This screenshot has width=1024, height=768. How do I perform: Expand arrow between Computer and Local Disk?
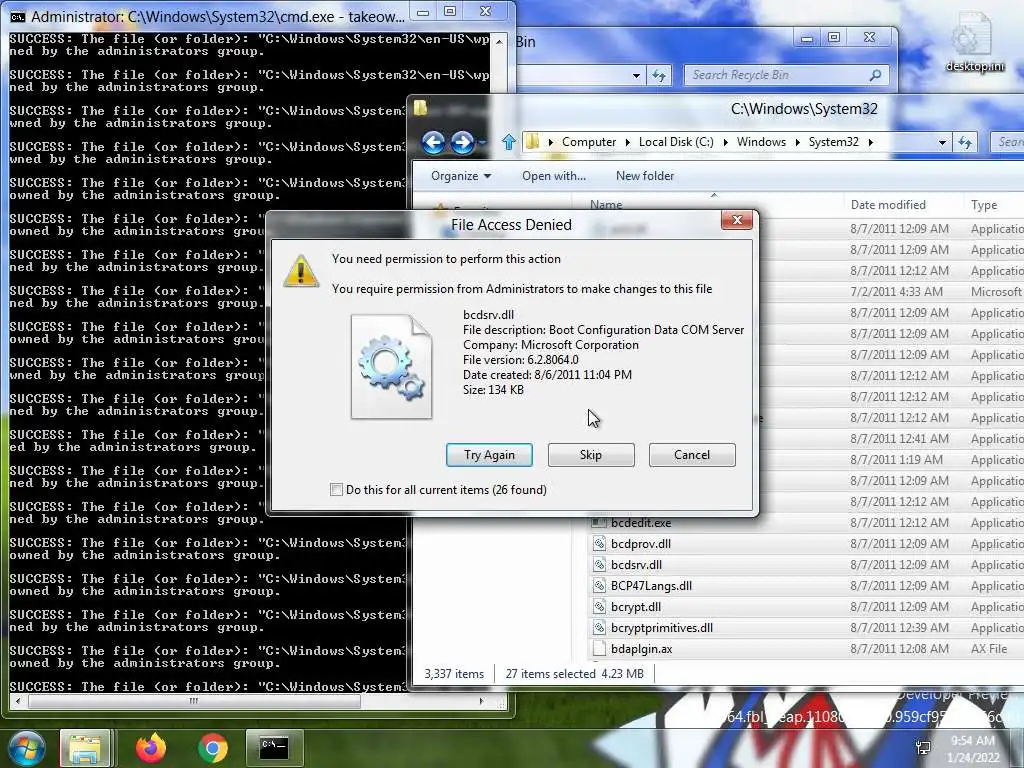(x=628, y=142)
